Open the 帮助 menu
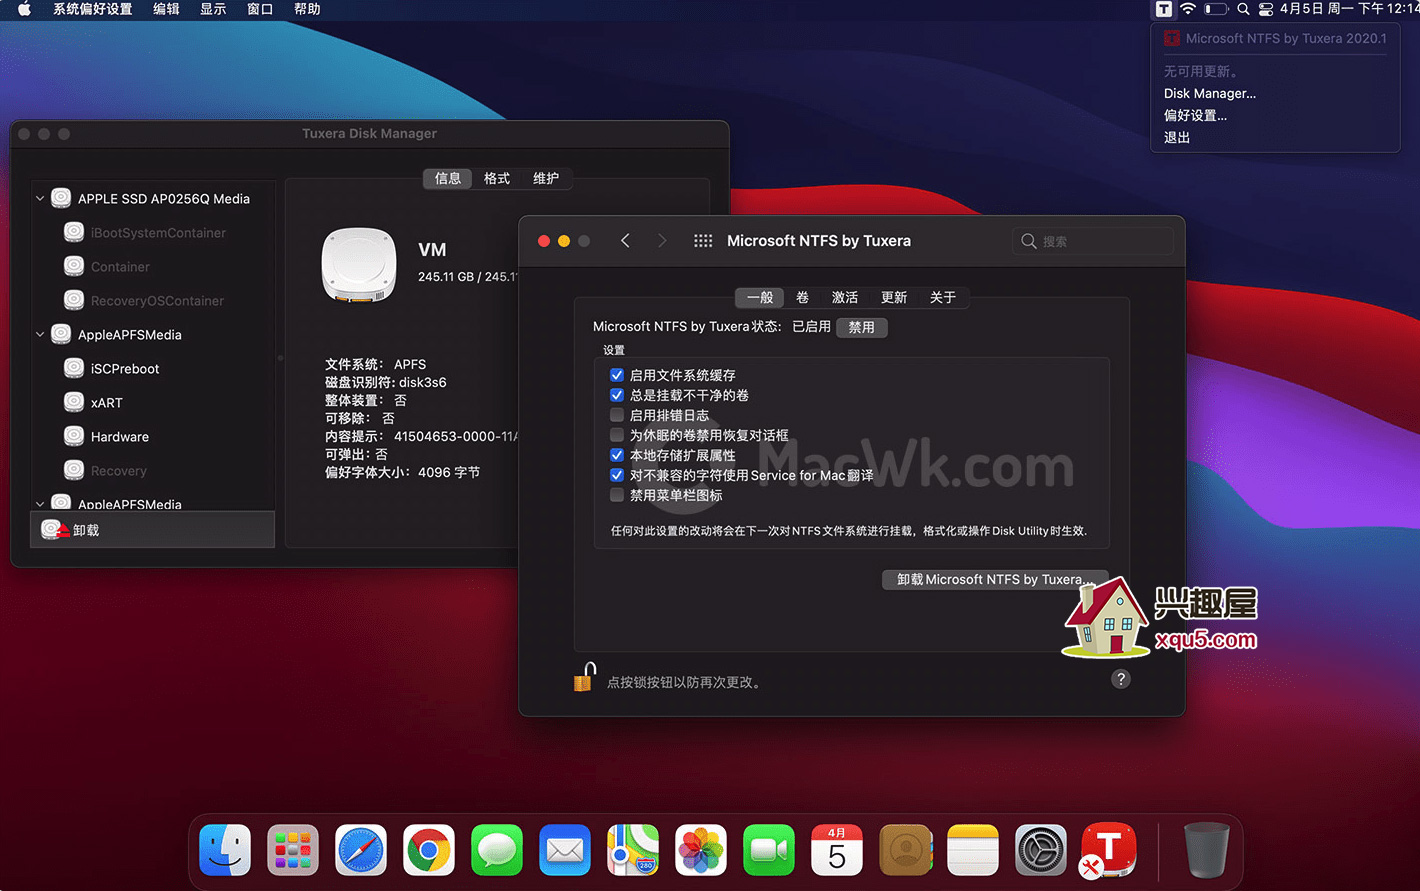 [x=307, y=9]
